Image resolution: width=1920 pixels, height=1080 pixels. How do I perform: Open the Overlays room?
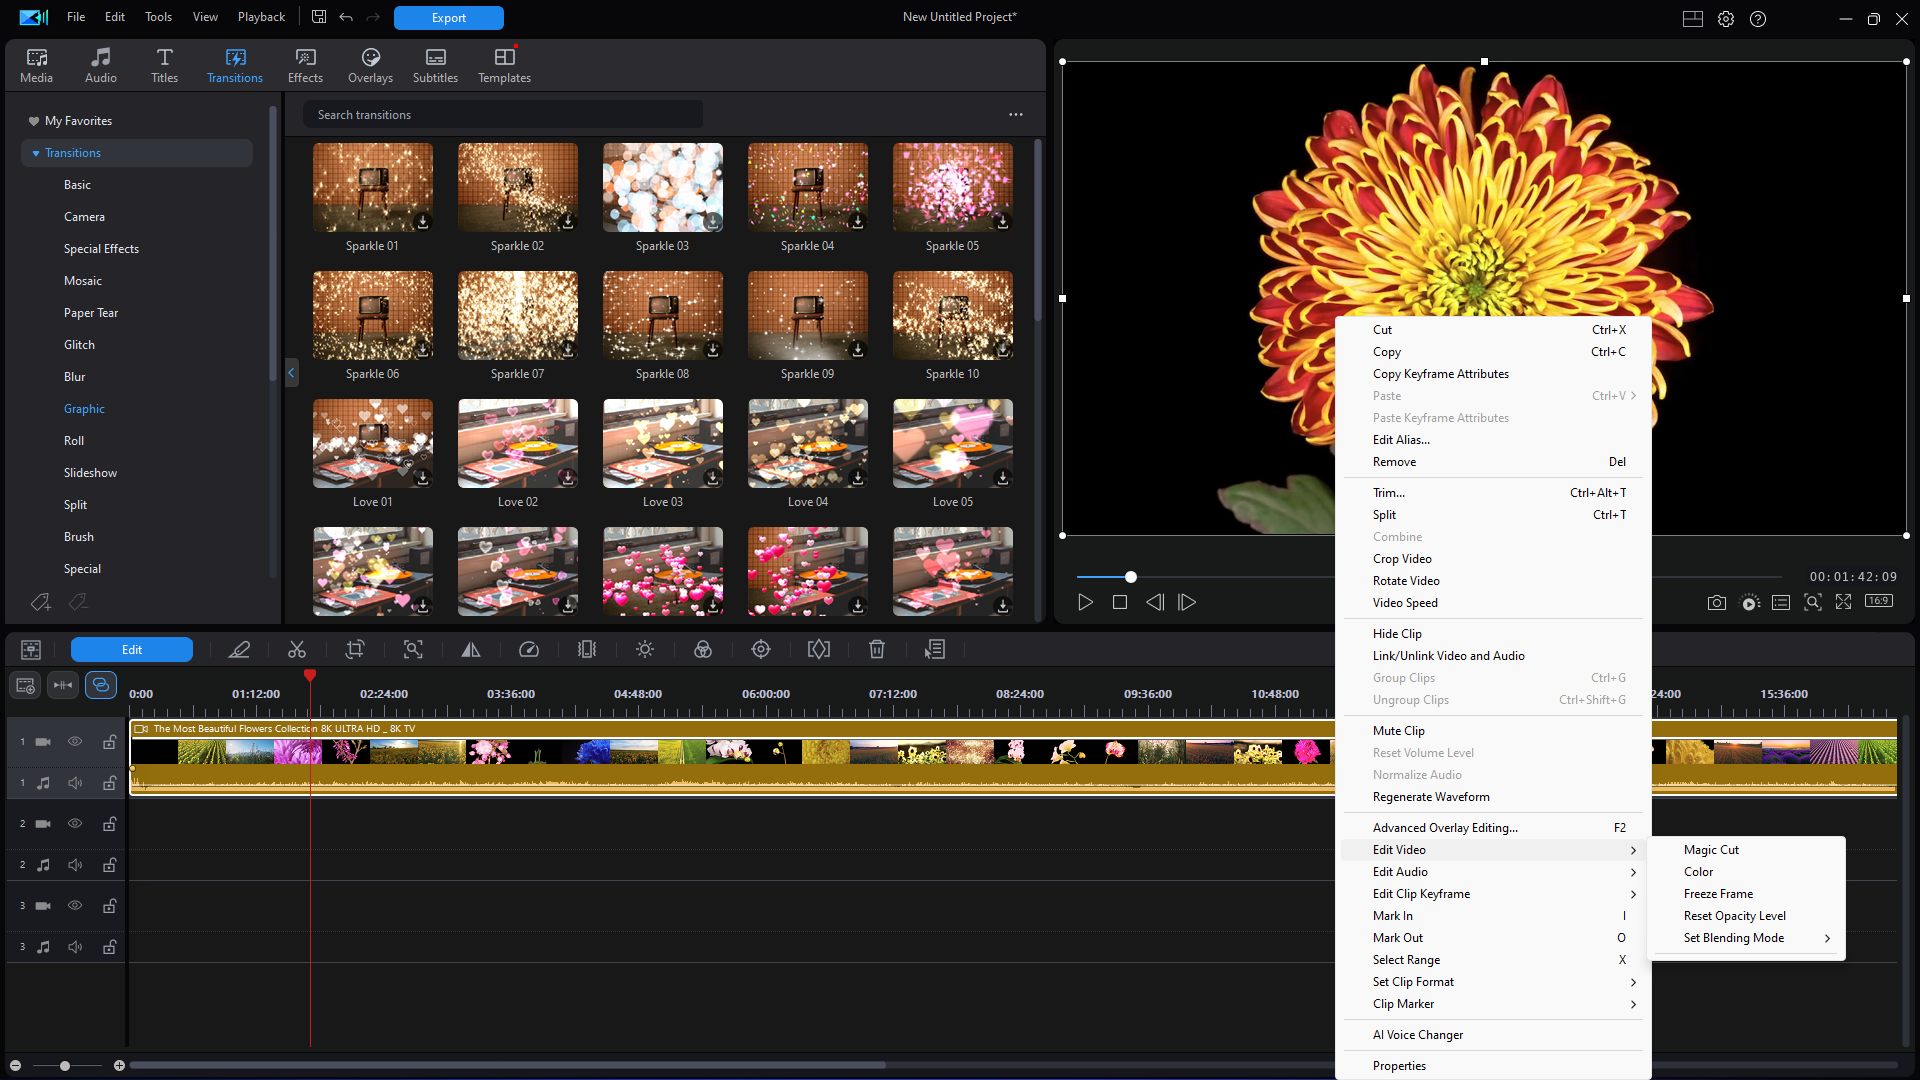[370, 65]
